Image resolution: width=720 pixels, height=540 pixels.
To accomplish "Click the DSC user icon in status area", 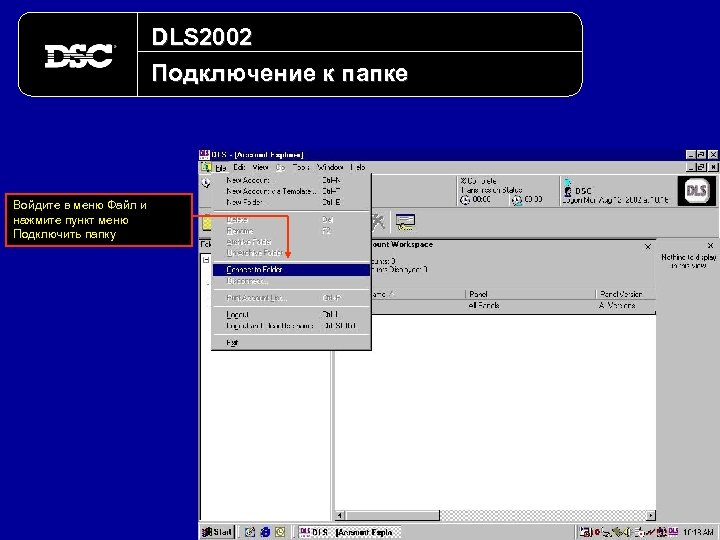I will 568,191.
